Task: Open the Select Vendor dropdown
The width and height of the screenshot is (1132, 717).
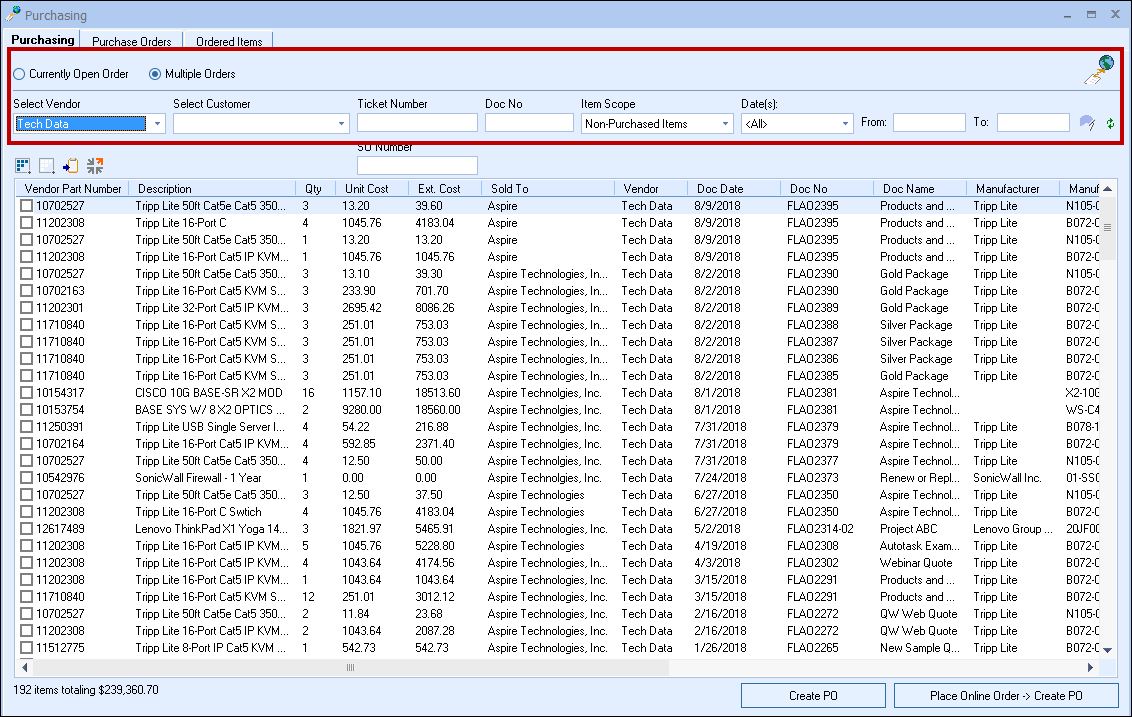Action: [x=158, y=124]
